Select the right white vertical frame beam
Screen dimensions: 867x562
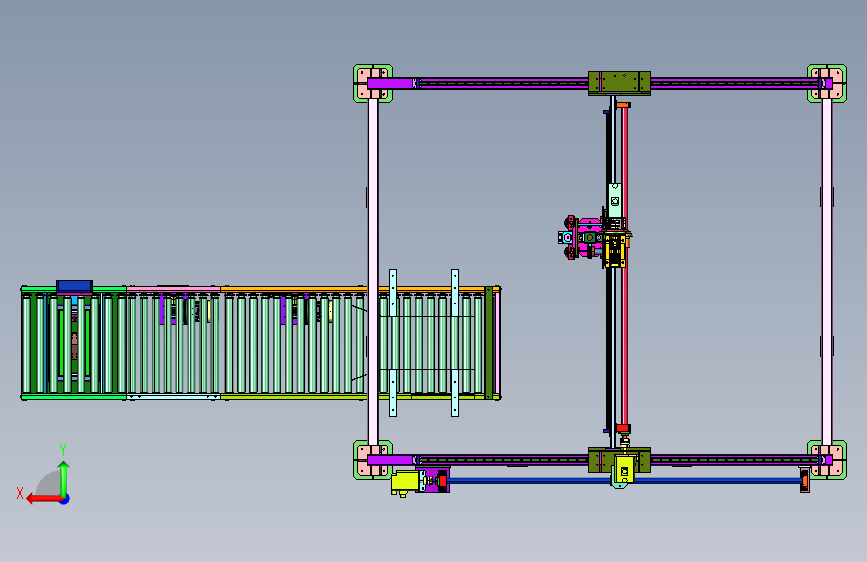[x=827, y=271]
